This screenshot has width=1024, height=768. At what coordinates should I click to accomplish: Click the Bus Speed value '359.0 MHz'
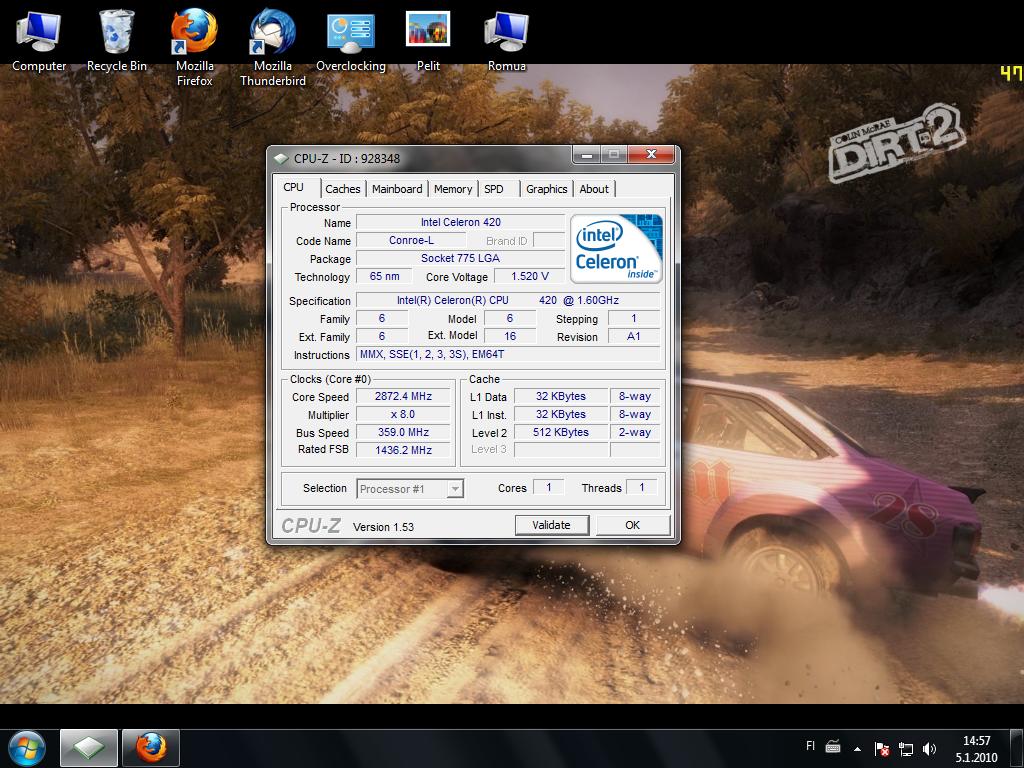pos(403,432)
